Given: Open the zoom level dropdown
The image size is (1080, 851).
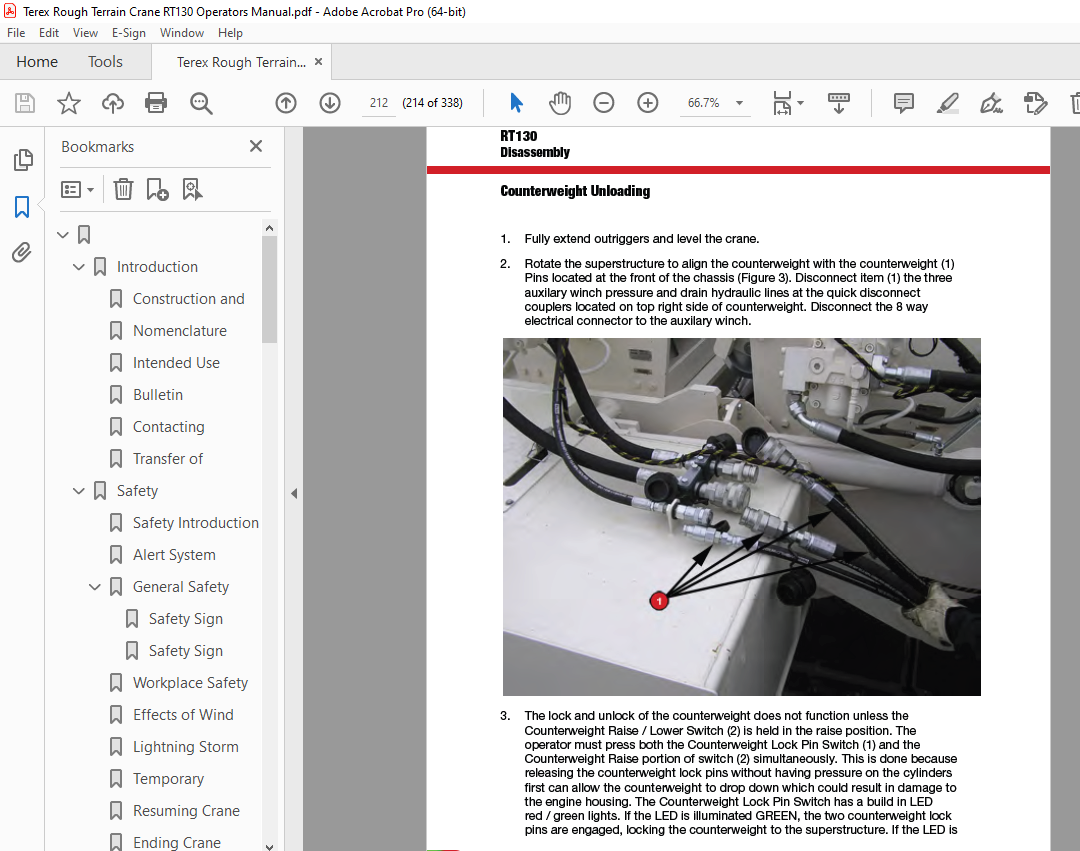Looking at the screenshot, I should [740, 103].
